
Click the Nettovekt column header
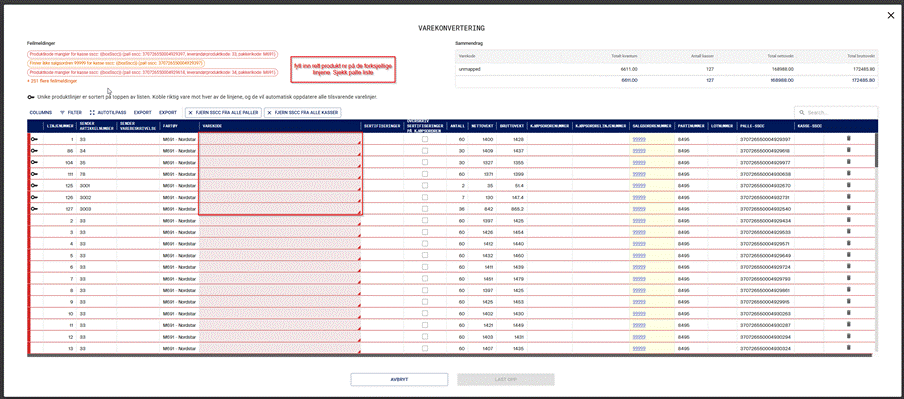pos(481,126)
